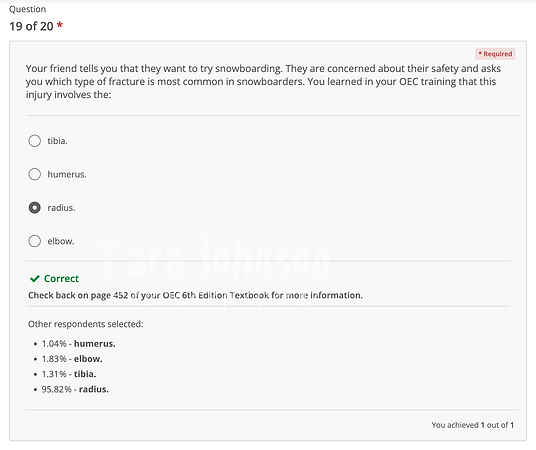This screenshot has width=536, height=450.
Task: Click the '1.31% - tibia.' result row
Action: click(x=69, y=374)
